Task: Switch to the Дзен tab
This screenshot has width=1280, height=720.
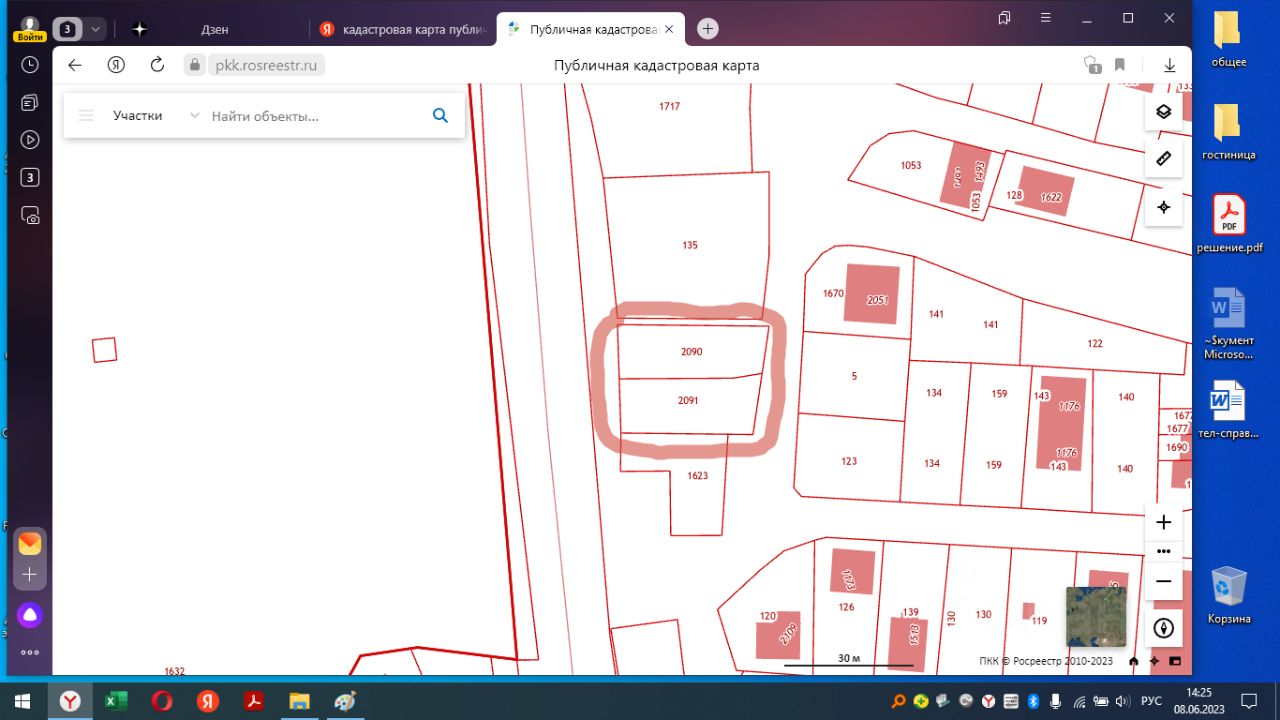Action: pos(214,29)
